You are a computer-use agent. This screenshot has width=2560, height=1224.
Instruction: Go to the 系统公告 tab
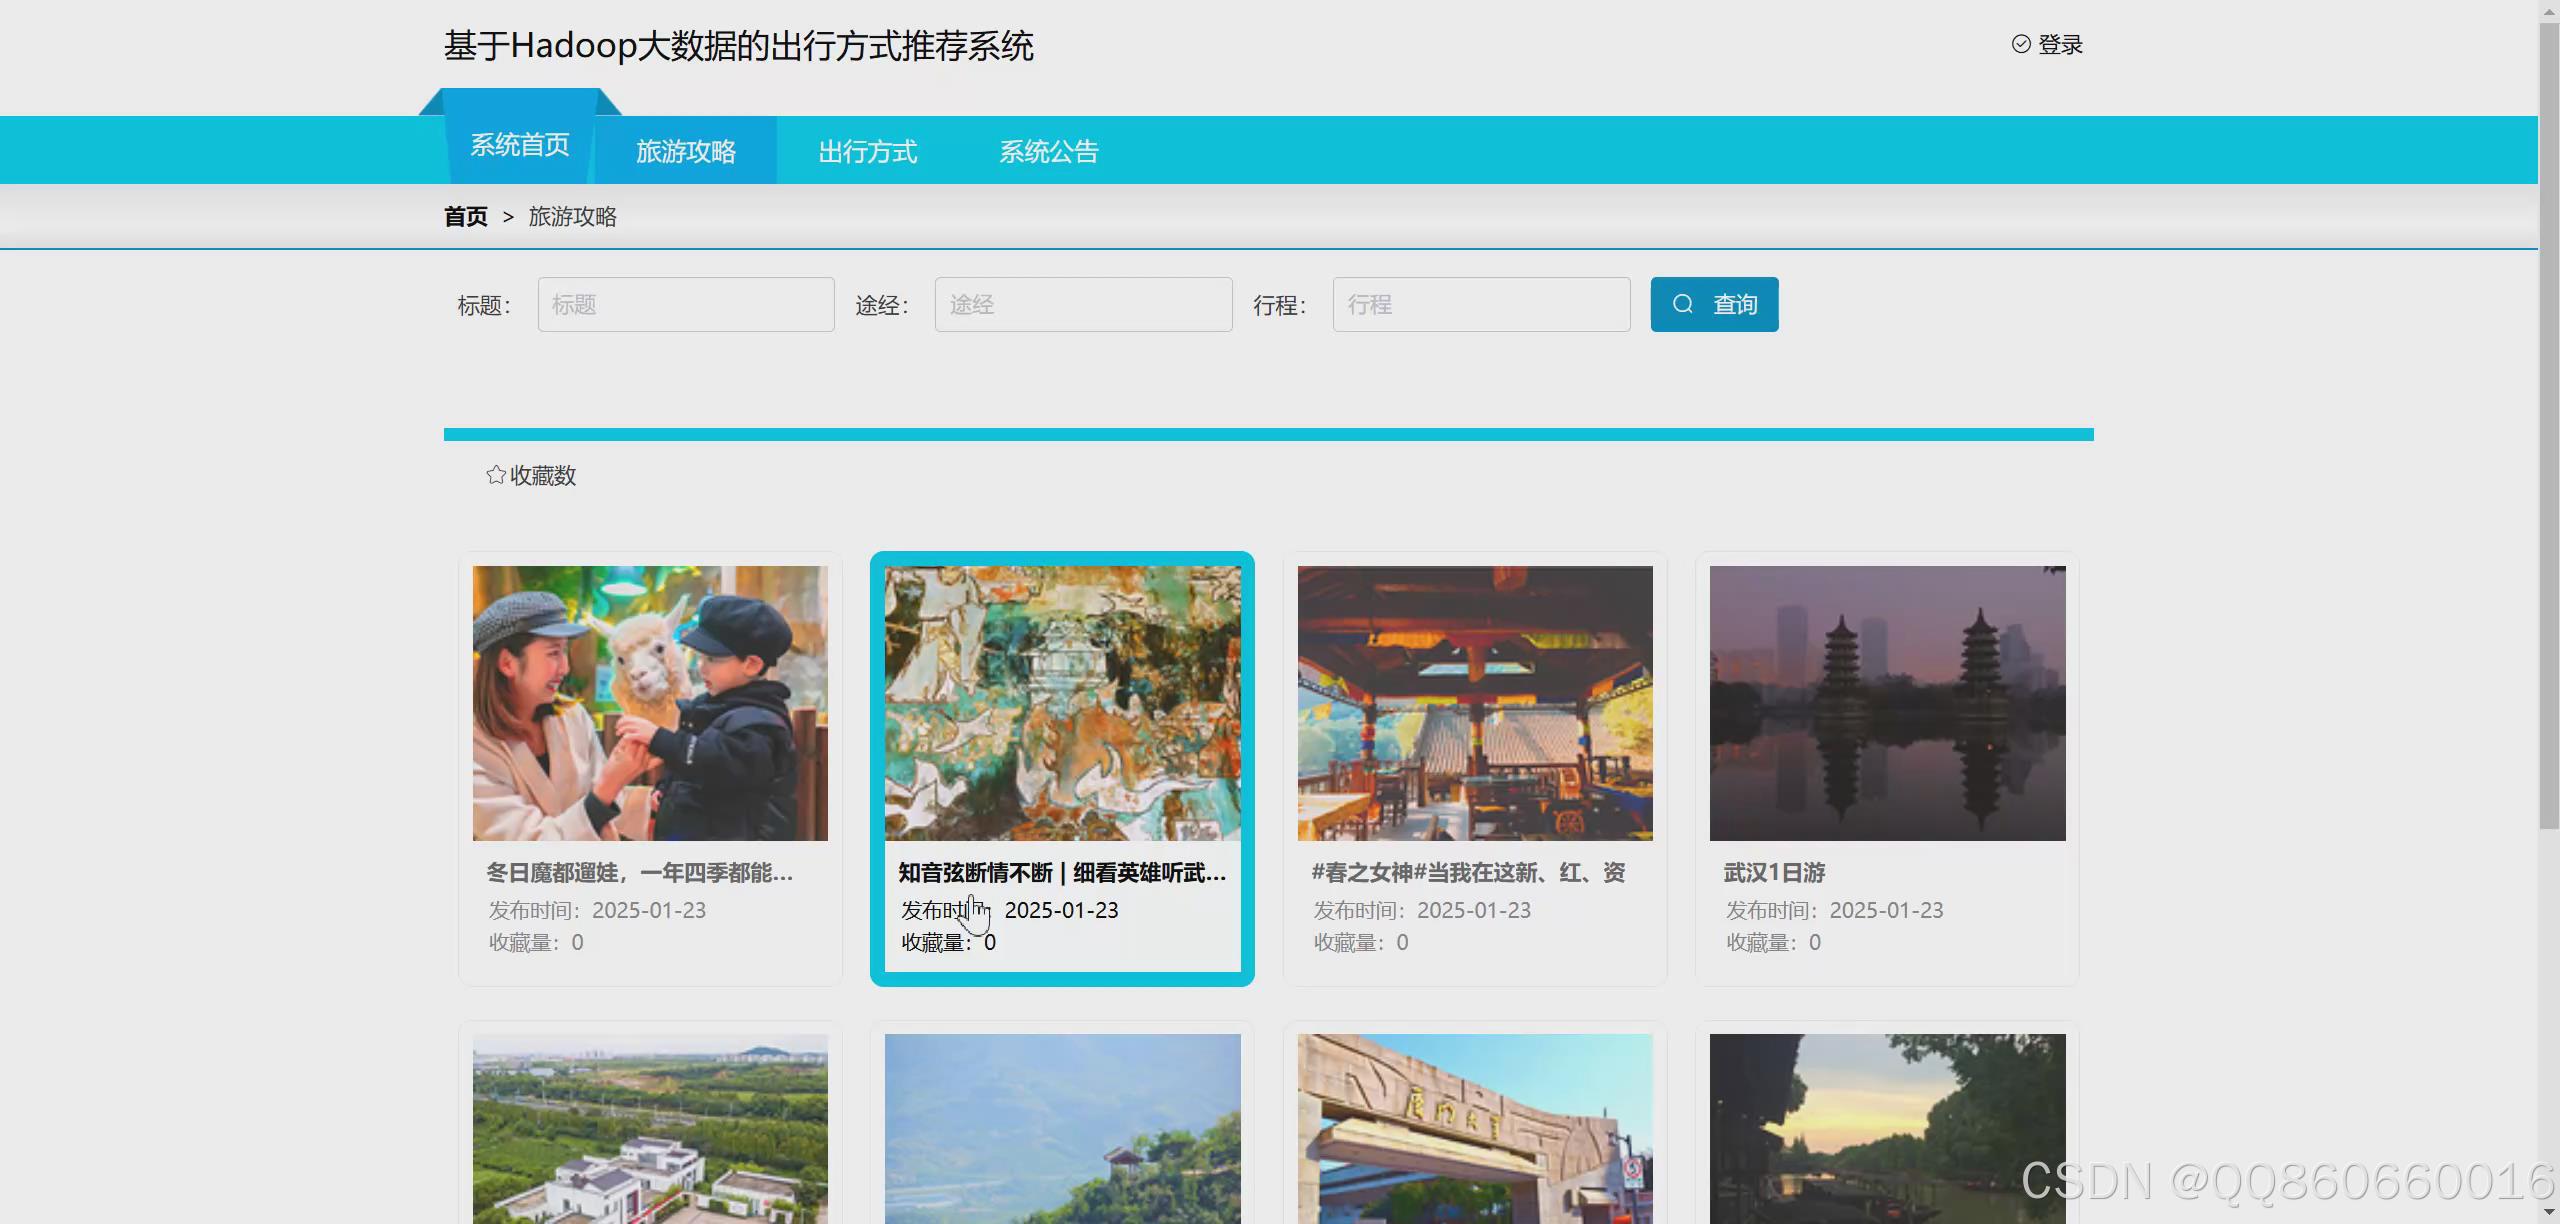1049,151
